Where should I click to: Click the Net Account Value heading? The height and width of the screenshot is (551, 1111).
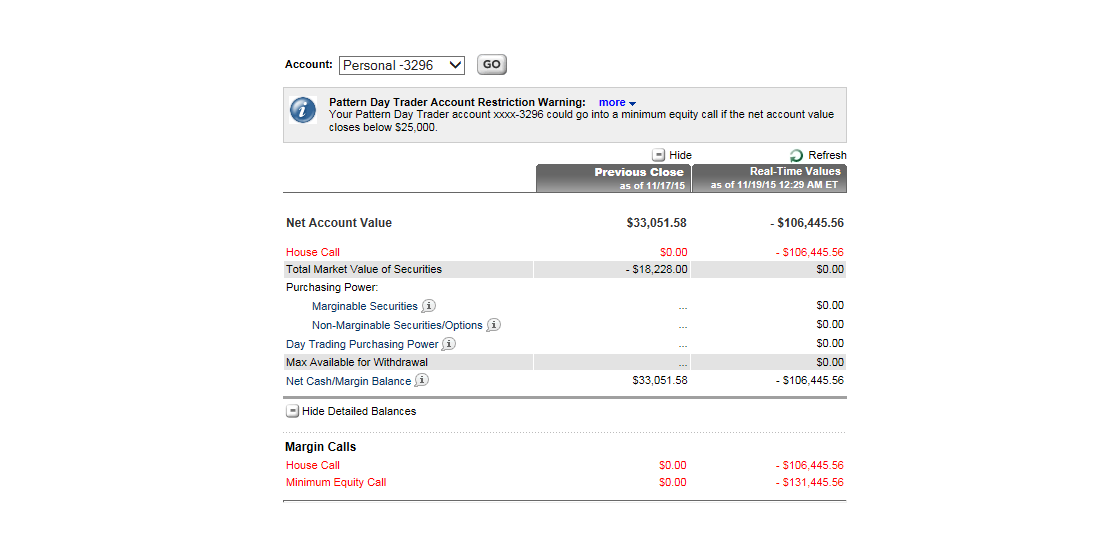pyautogui.click(x=339, y=223)
